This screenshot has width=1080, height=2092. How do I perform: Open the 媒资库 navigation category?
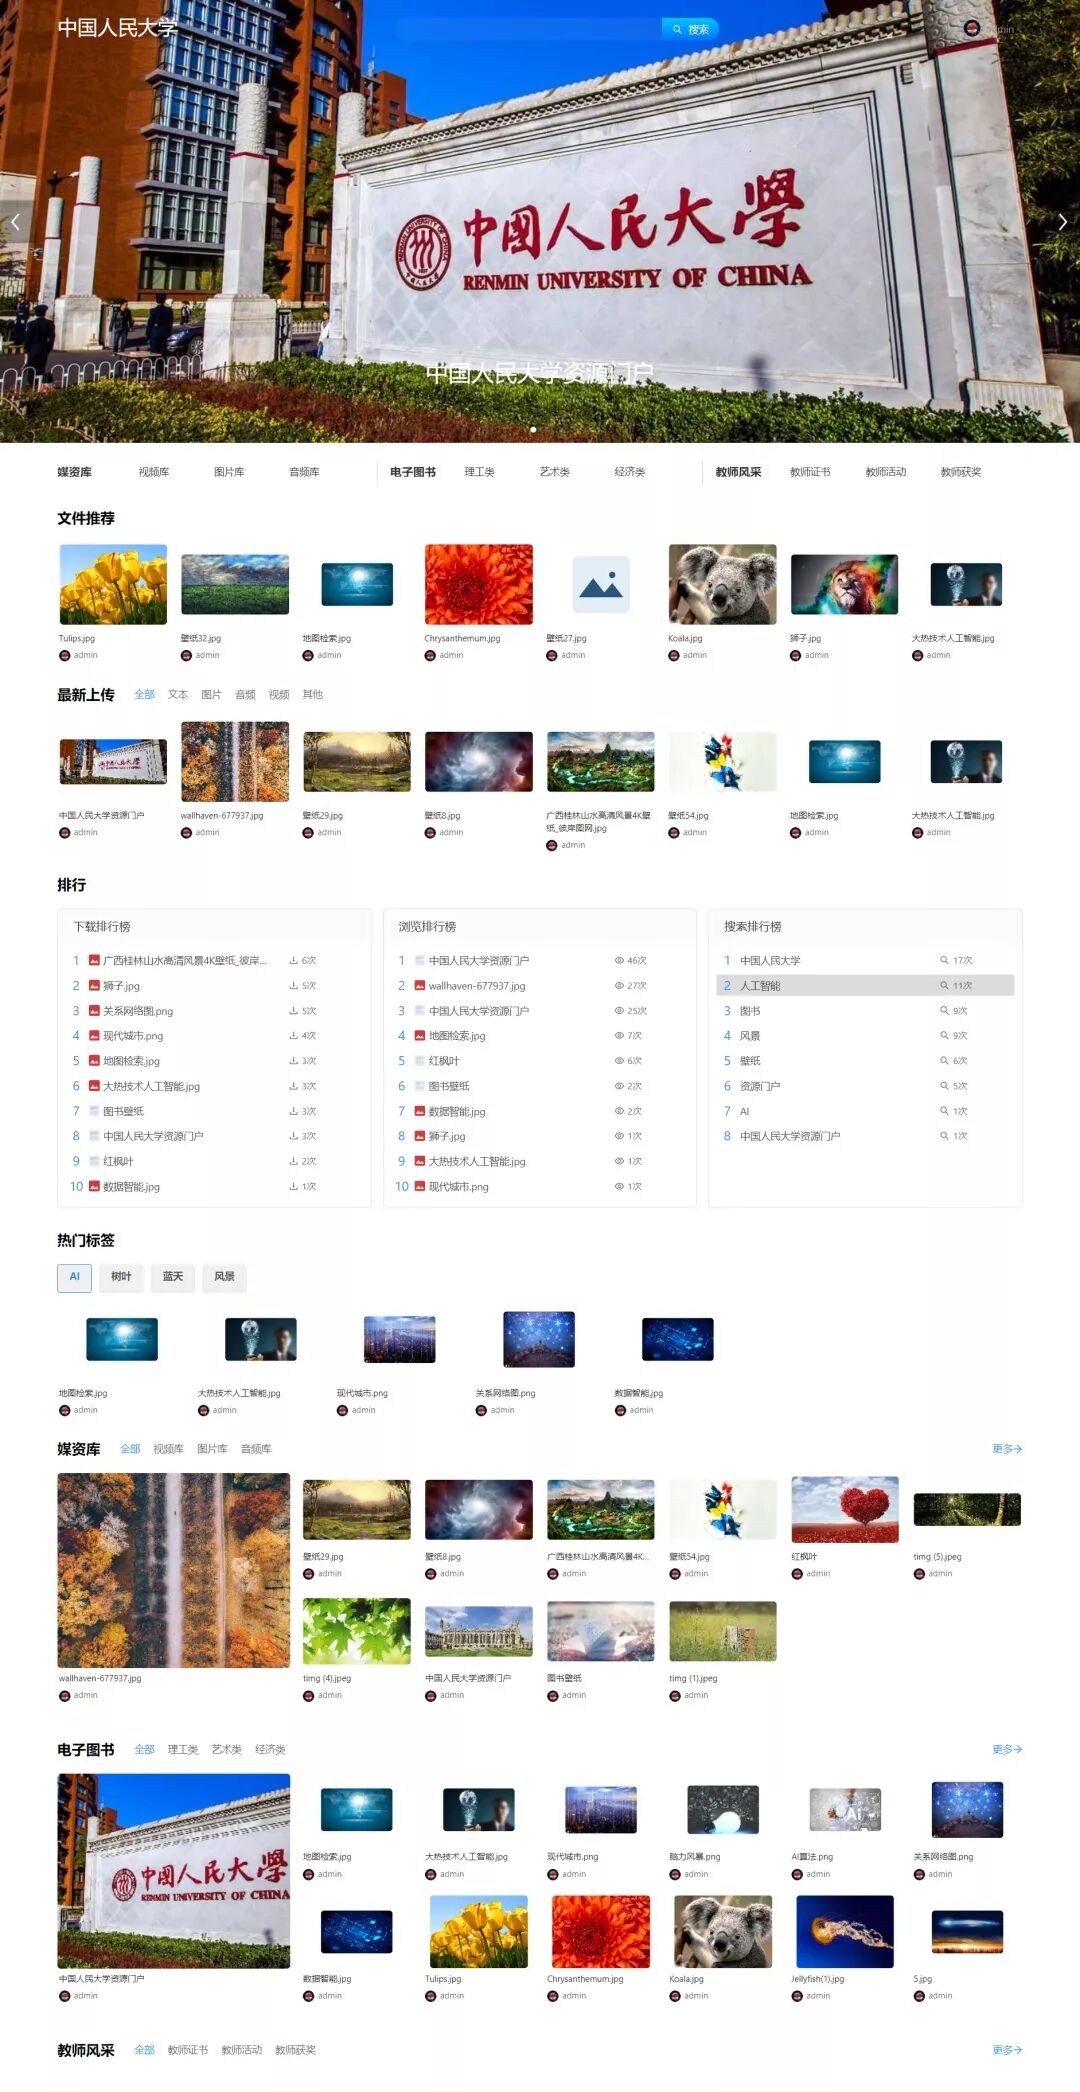click(x=74, y=472)
